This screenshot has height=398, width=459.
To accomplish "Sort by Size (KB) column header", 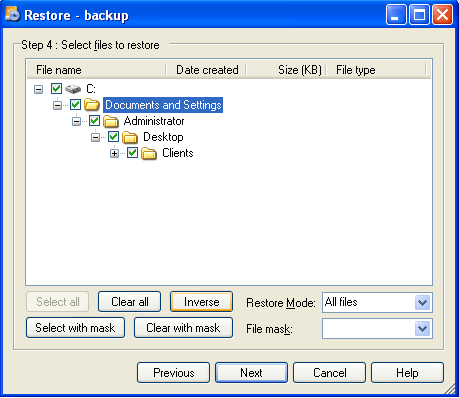I will coord(286,70).
